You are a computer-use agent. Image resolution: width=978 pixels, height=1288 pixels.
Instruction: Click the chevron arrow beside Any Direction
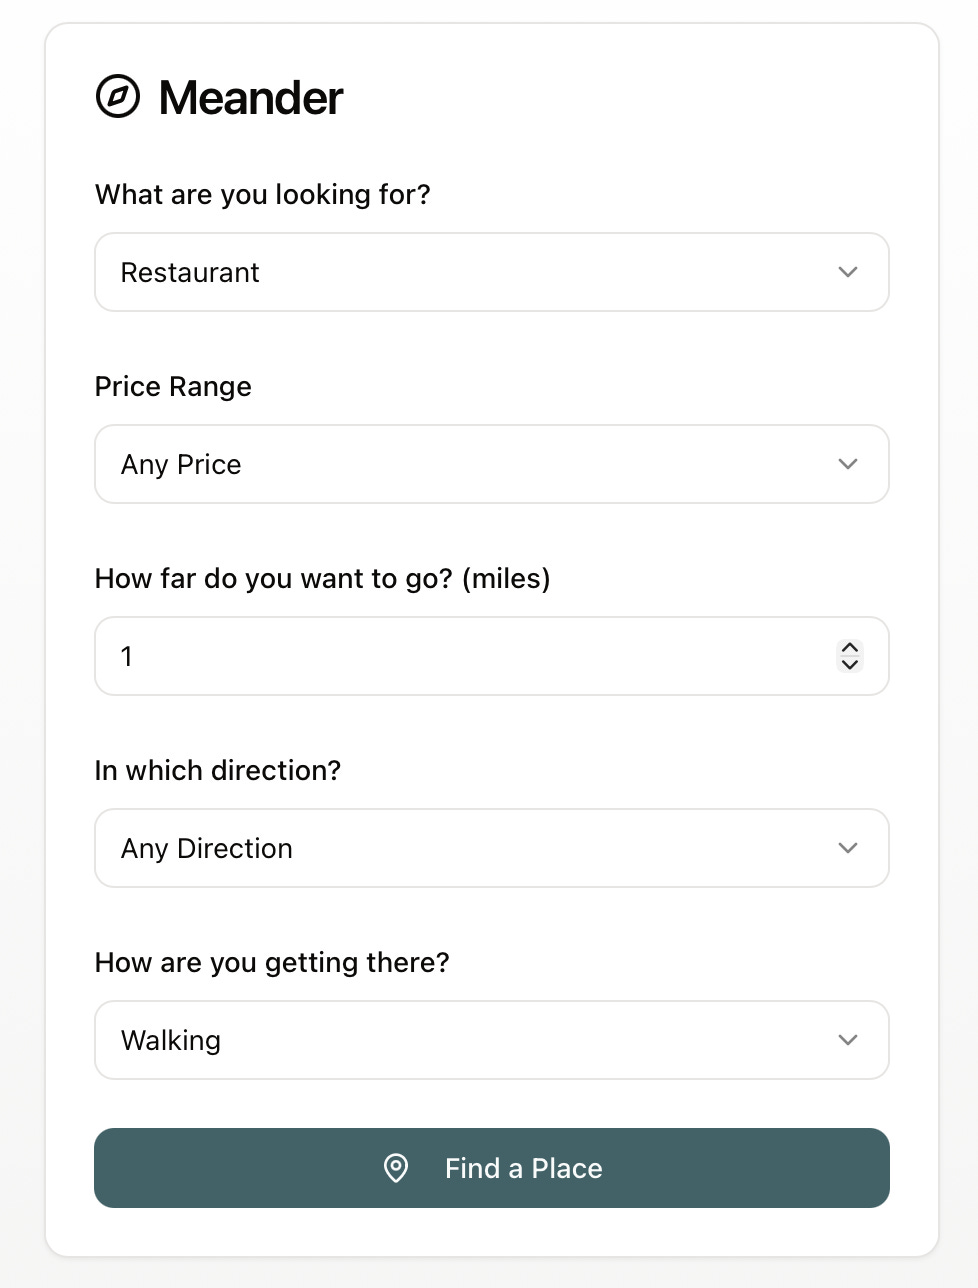pos(848,848)
